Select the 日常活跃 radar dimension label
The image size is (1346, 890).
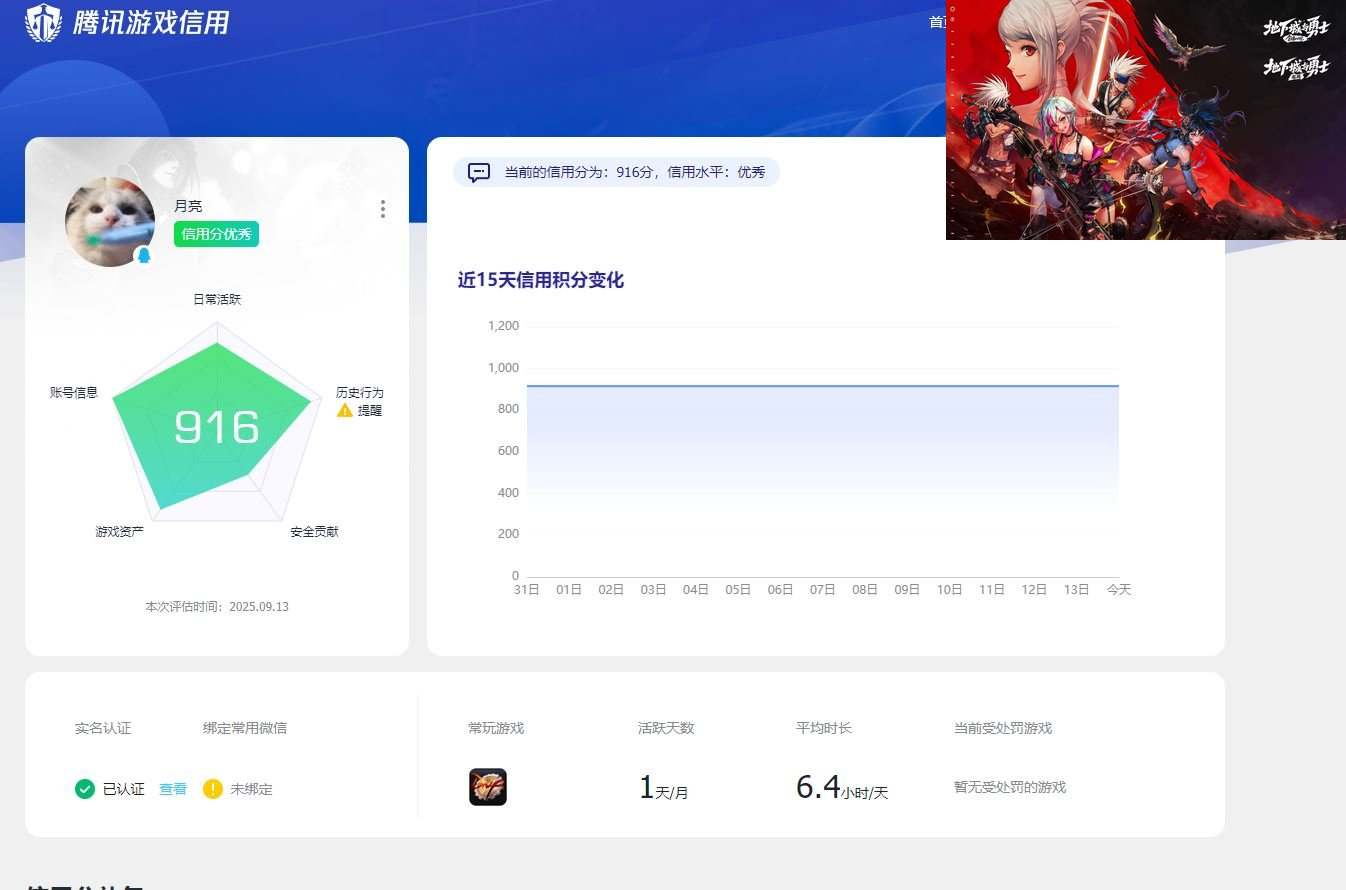click(x=217, y=299)
